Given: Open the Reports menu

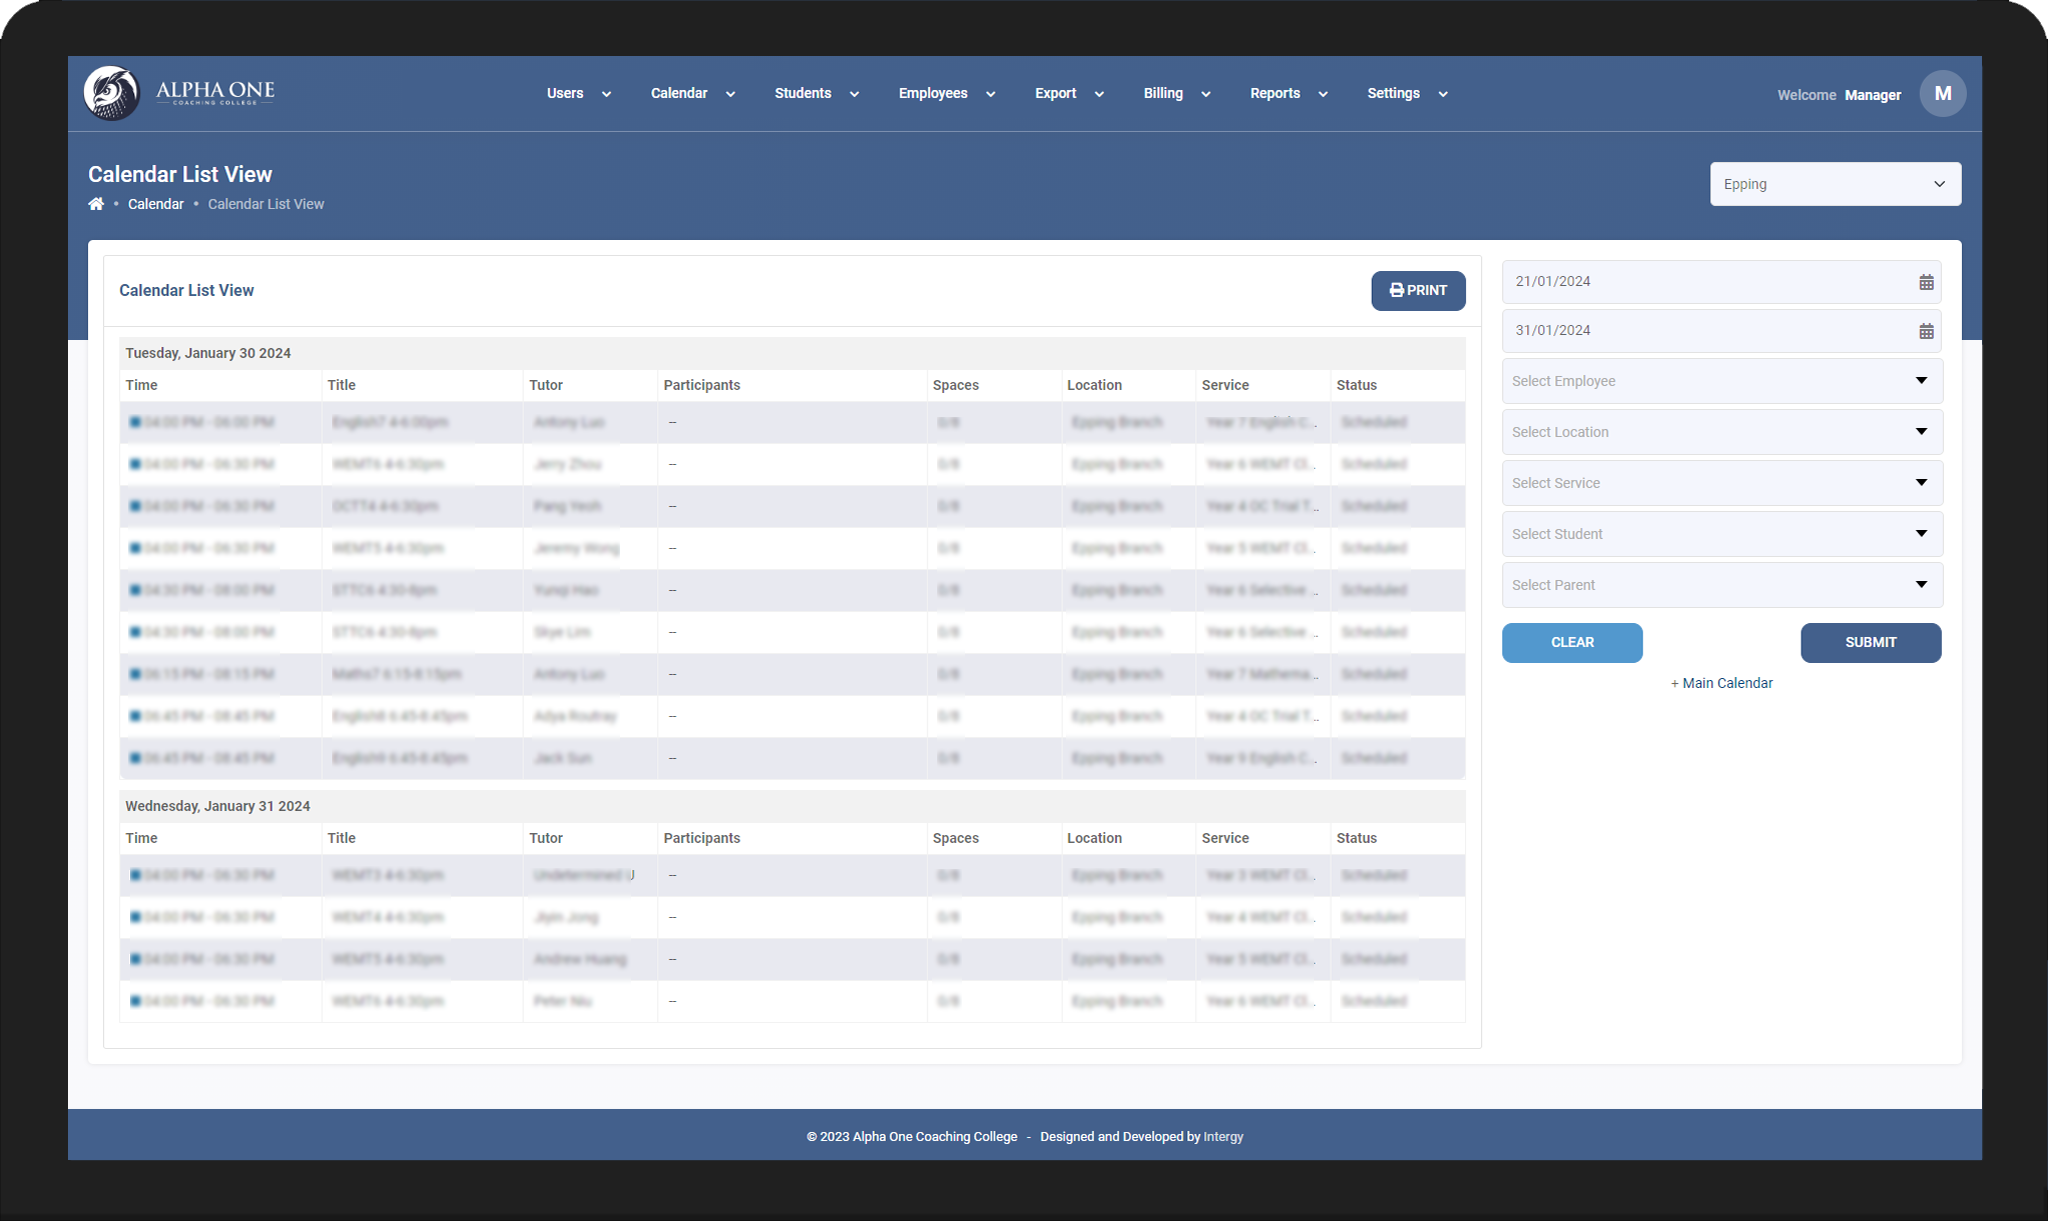Looking at the screenshot, I should pyautogui.click(x=1288, y=93).
